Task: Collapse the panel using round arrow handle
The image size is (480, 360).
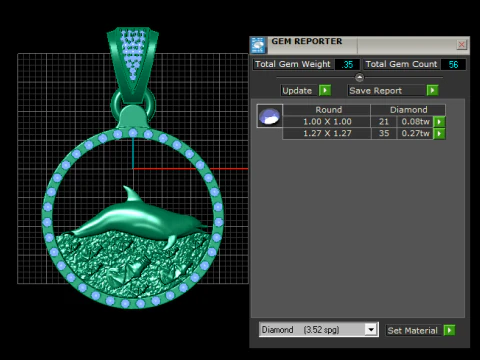Action: pos(359,77)
